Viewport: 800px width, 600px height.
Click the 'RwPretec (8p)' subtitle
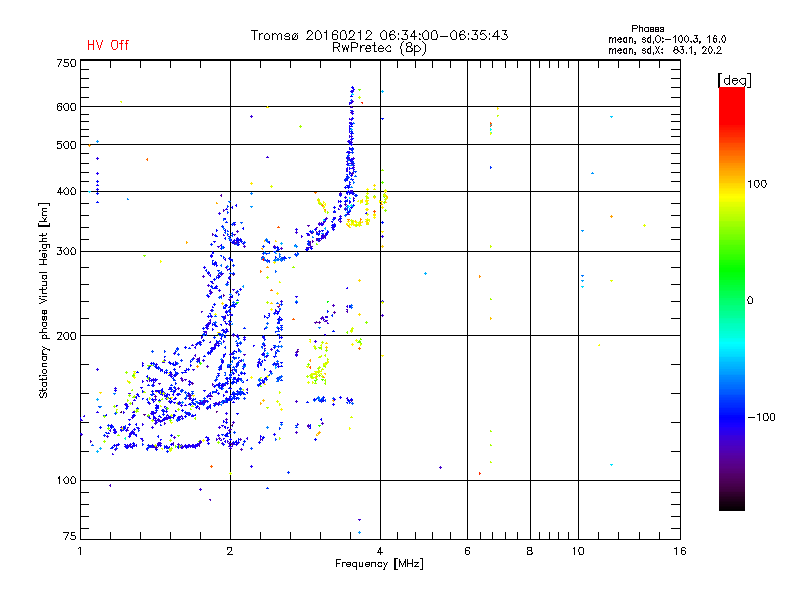pyautogui.click(x=379, y=48)
